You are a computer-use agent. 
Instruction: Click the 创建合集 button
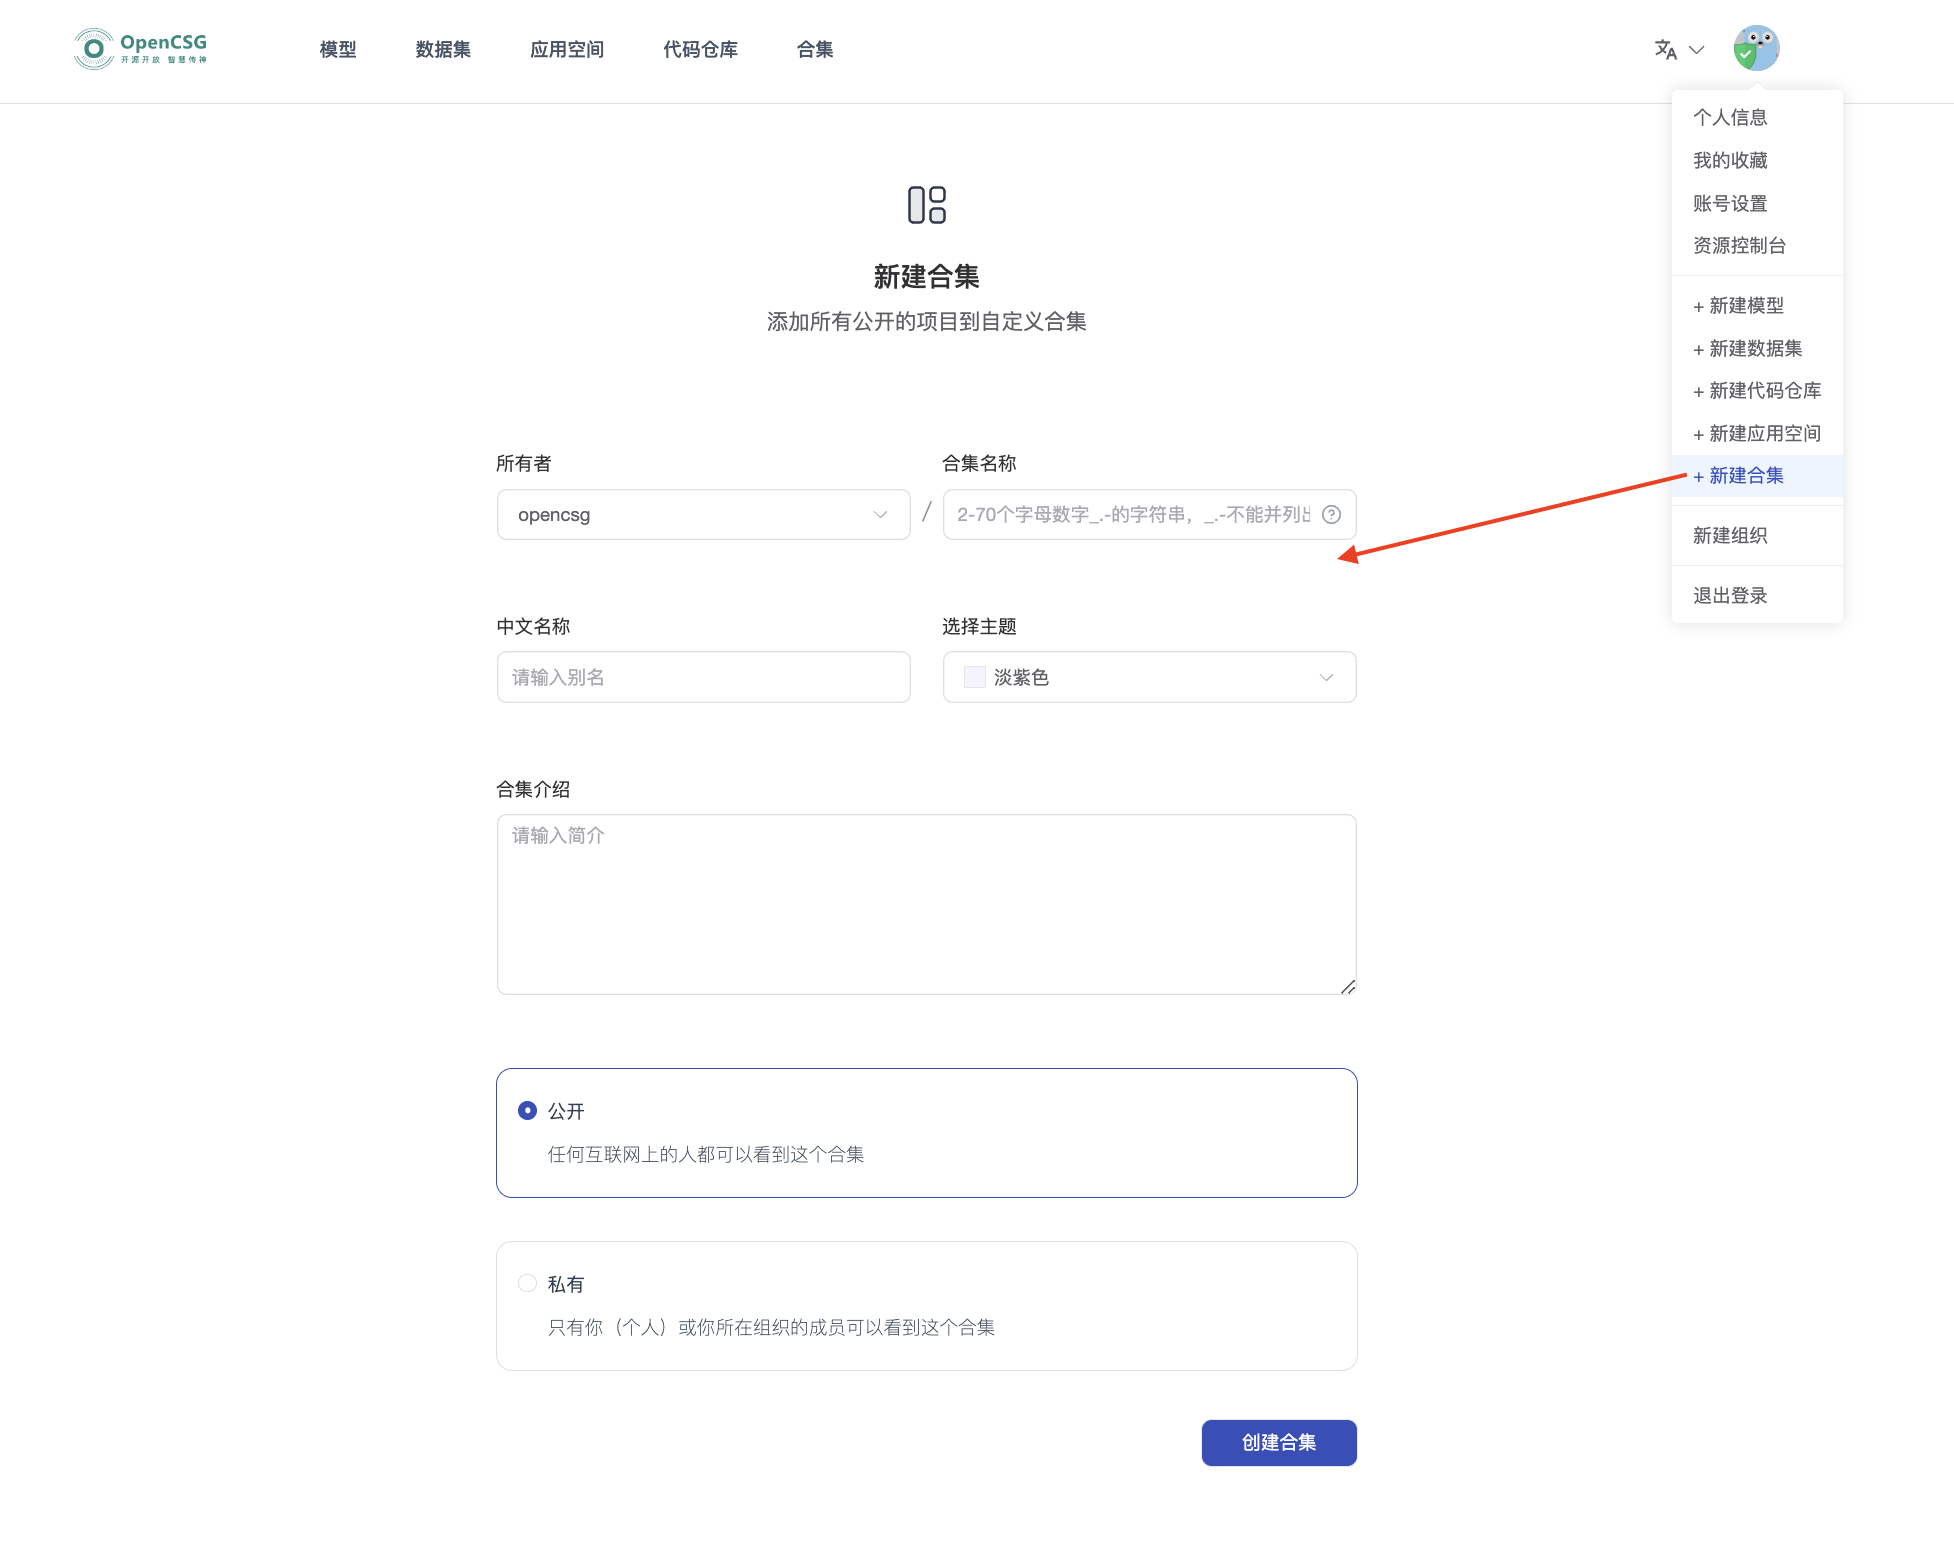click(1278, 1443)
